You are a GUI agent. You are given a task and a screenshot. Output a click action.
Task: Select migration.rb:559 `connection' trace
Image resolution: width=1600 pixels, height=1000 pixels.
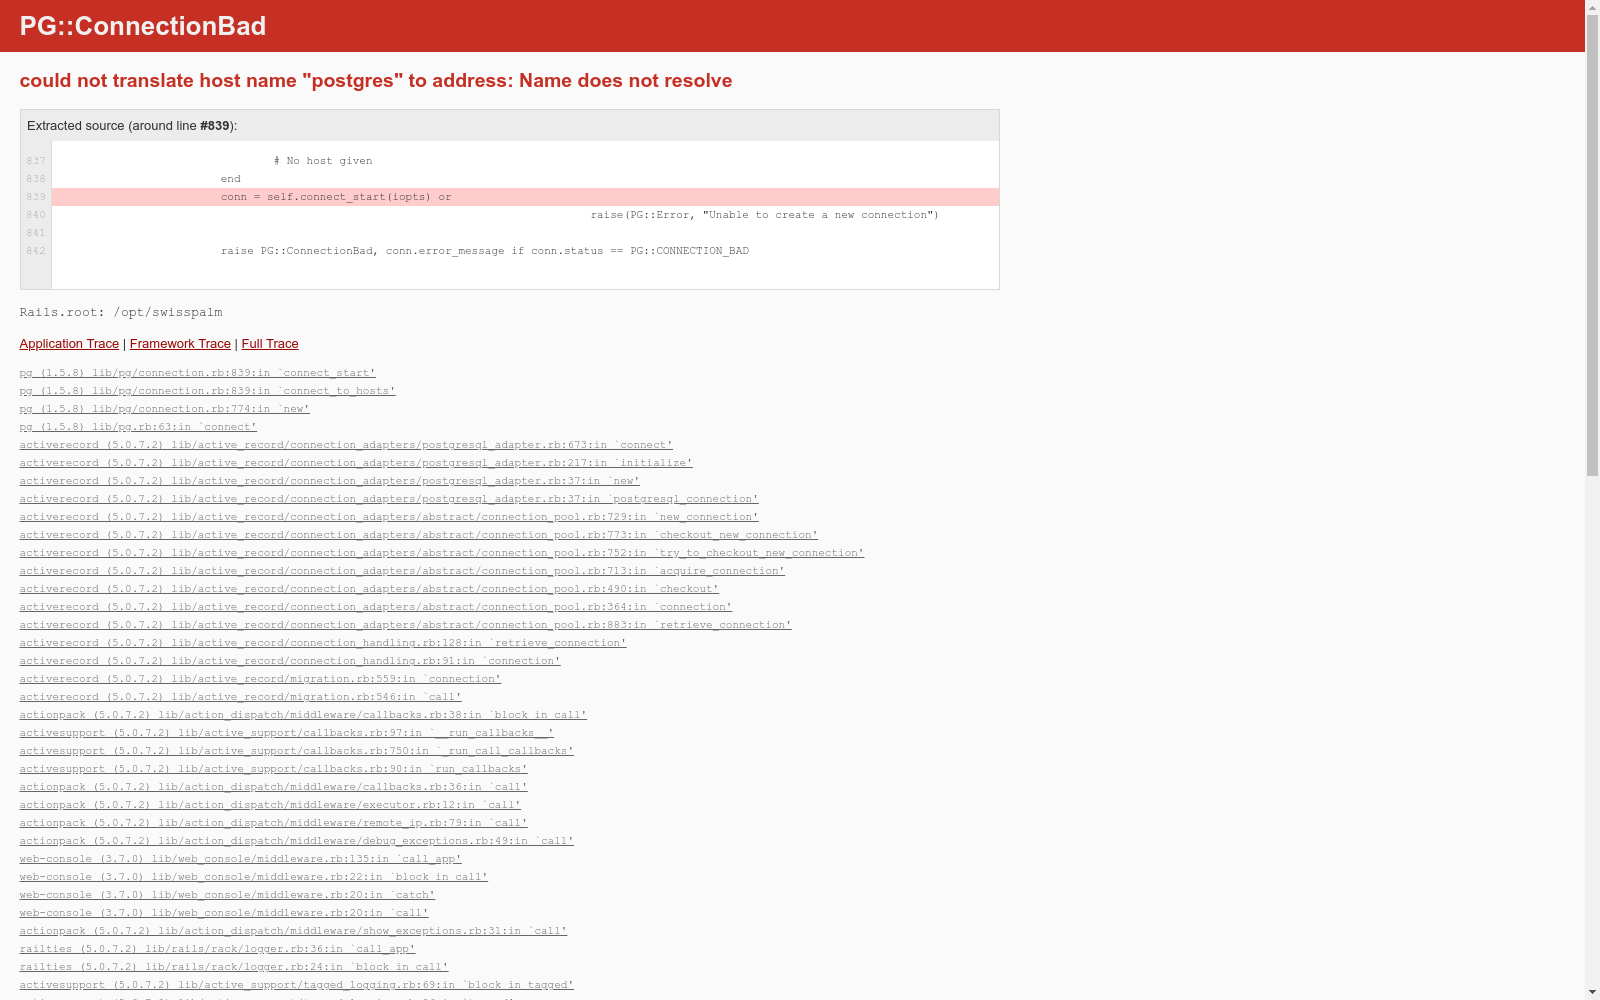pyautogui.click(x=260, y=679)
